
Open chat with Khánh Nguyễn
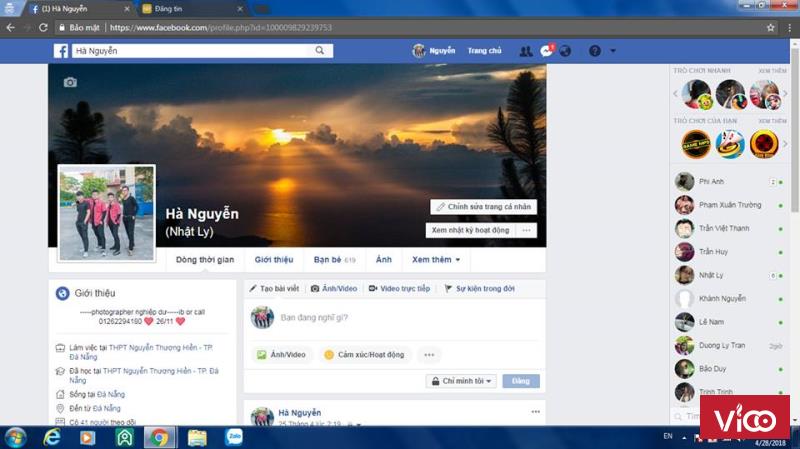point(730,298)
